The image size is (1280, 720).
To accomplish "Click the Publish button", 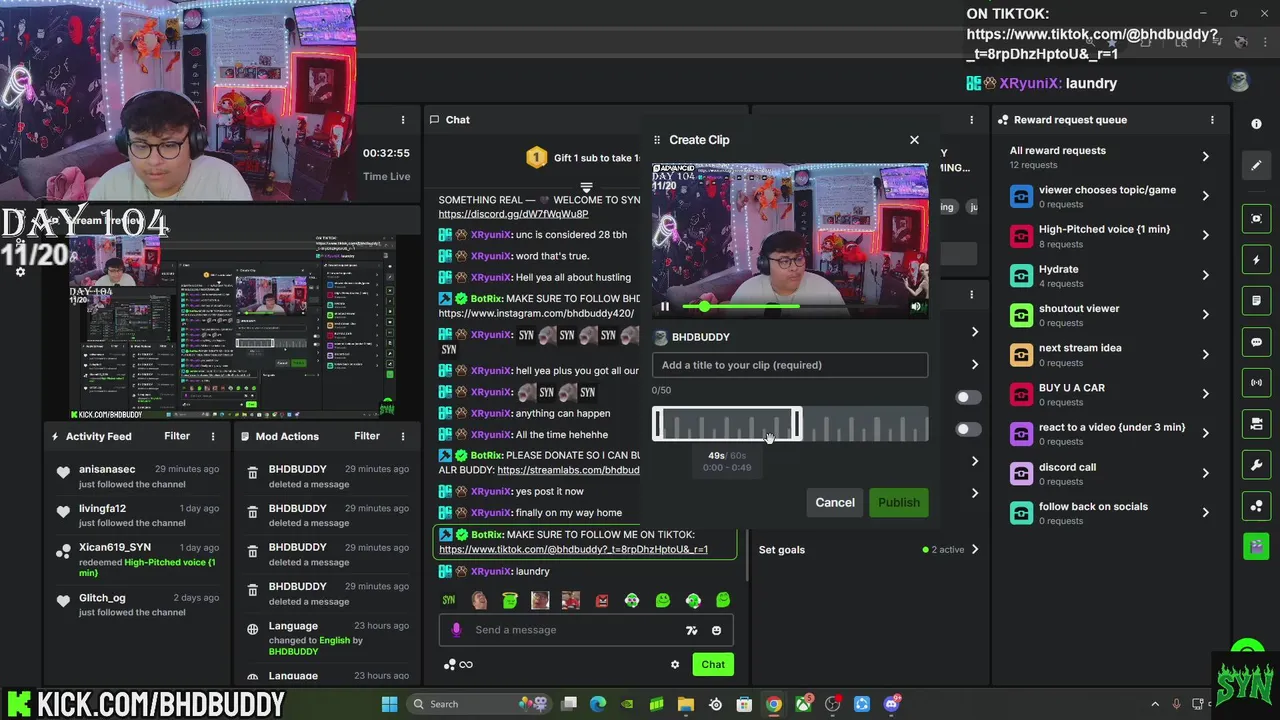I will click(899, 502).
